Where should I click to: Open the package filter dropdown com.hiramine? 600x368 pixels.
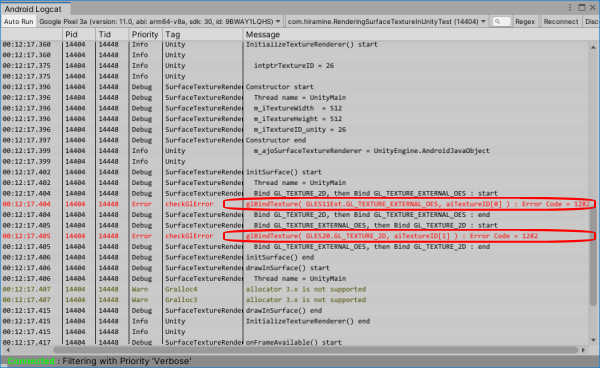click(x=387, y=22)
